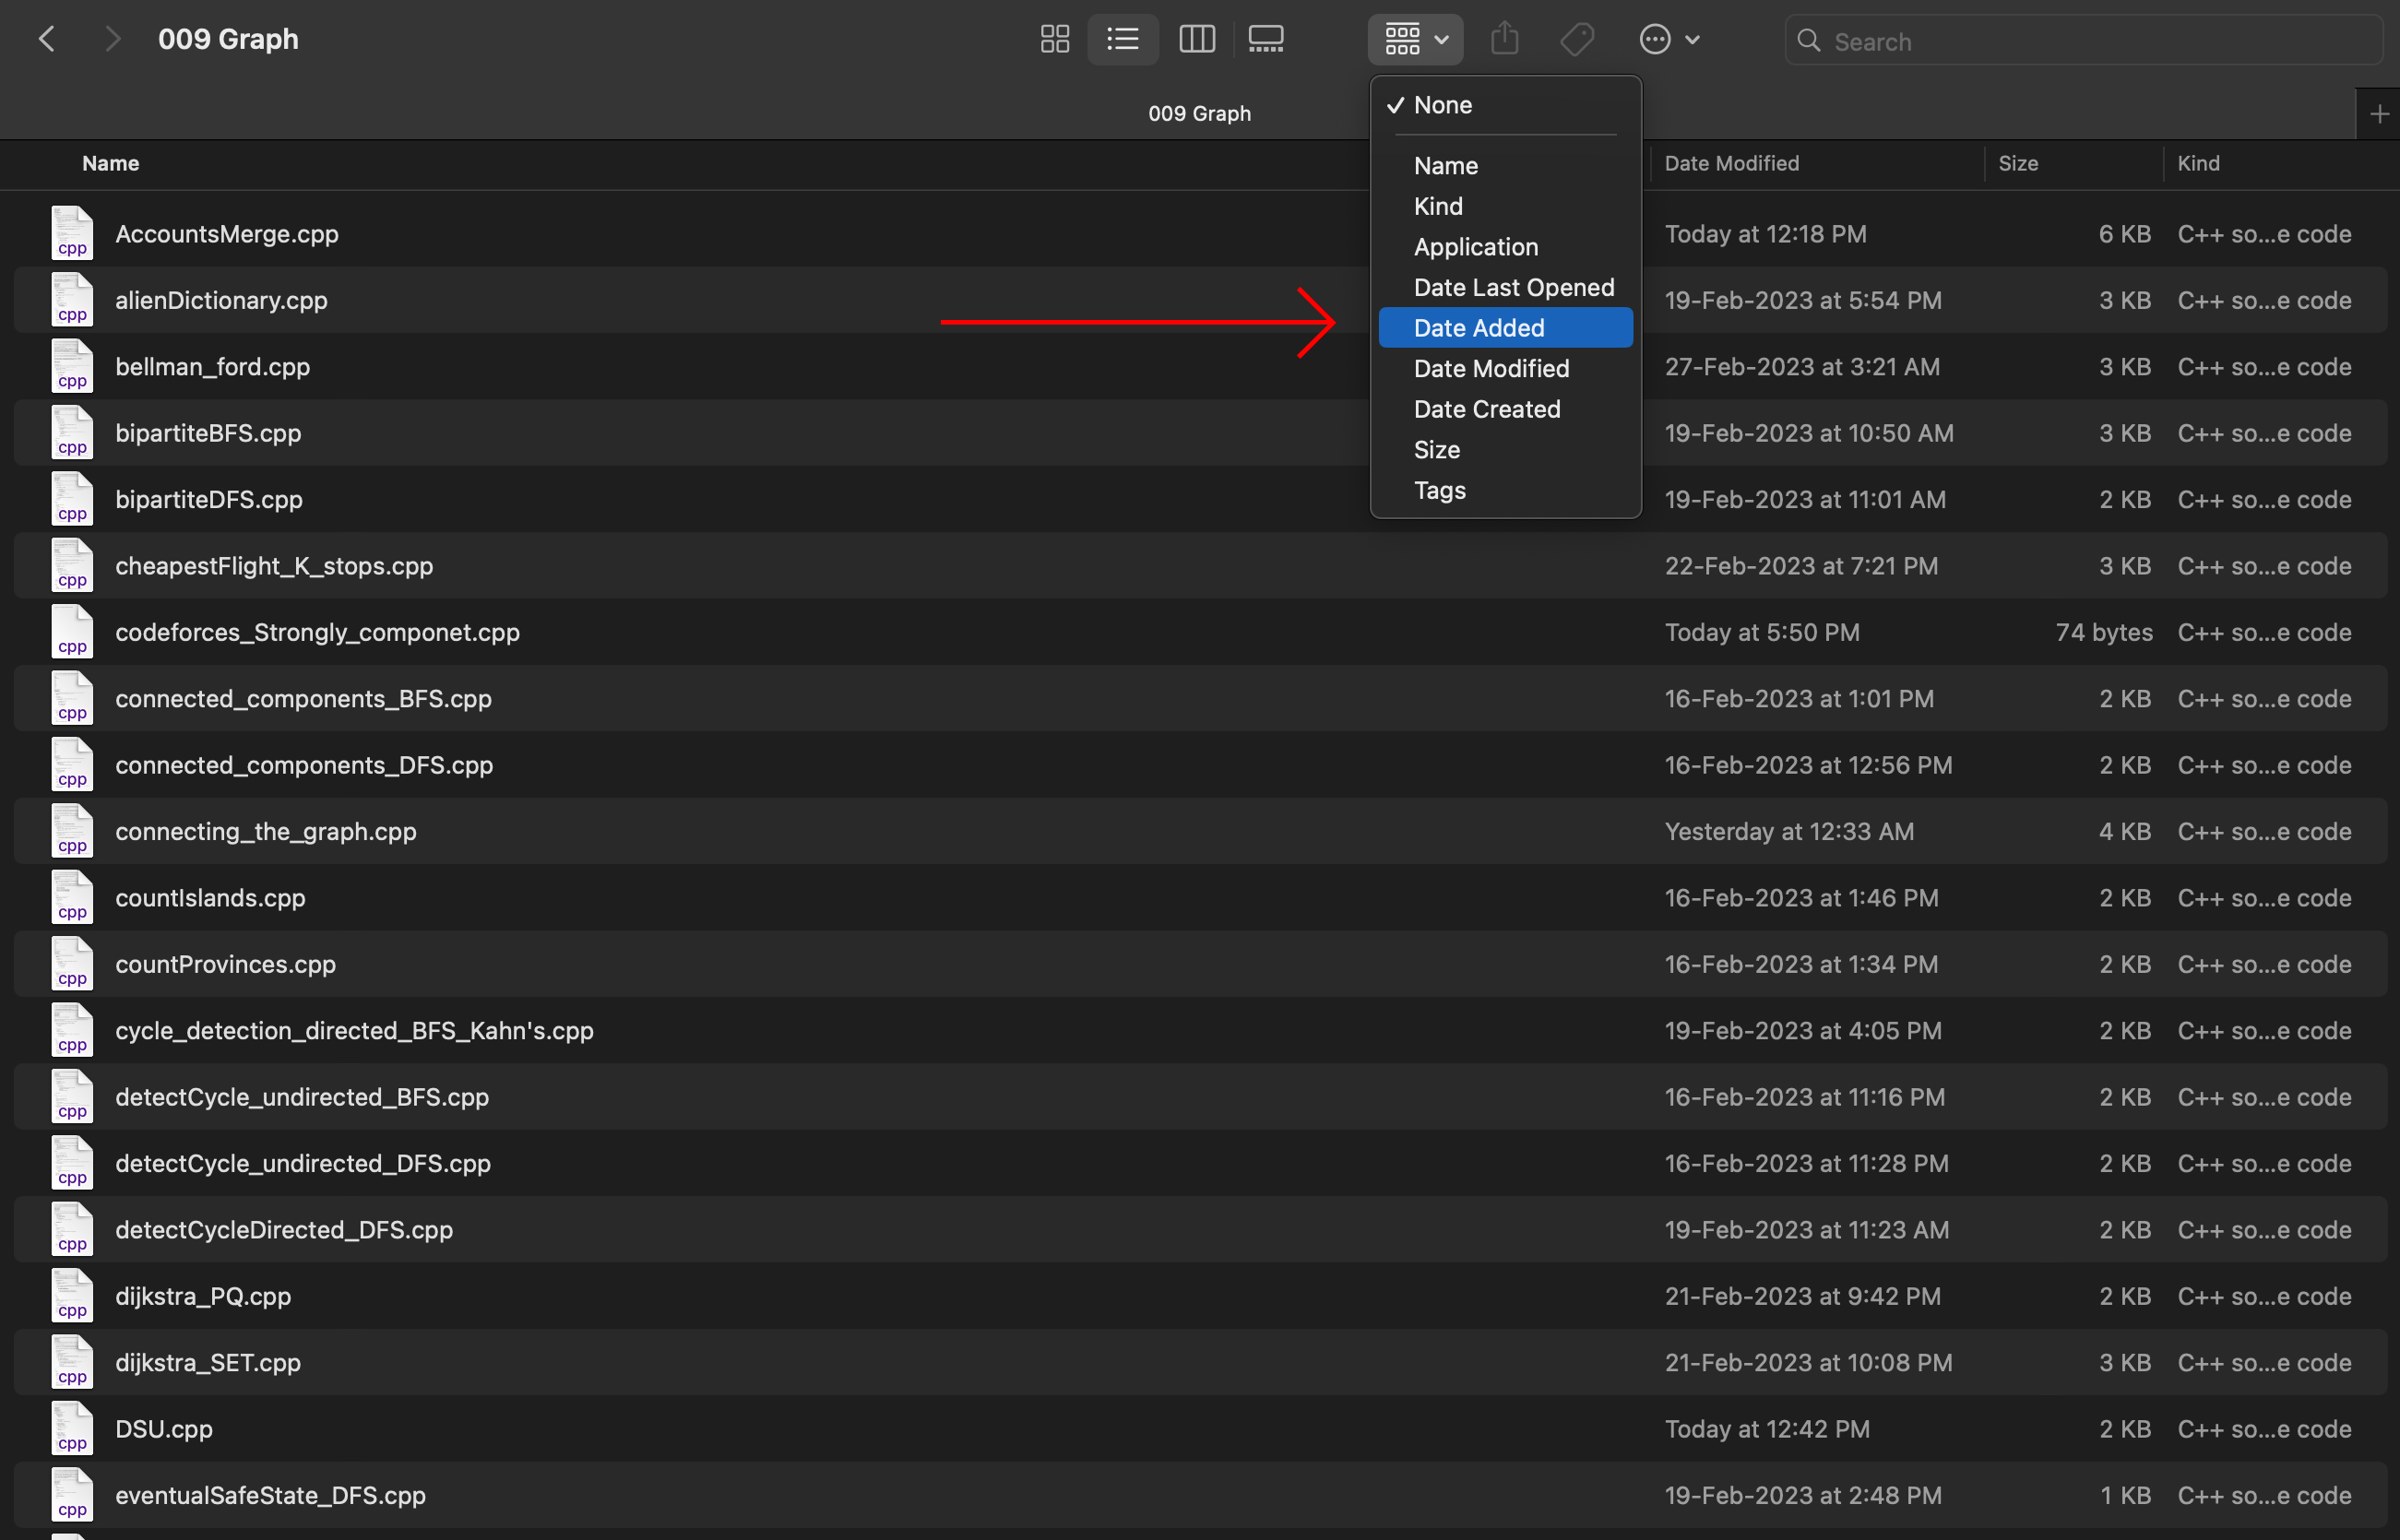Select the checked None grouping option
The height and width of the screenshot is (1540, 2400).
pyautogui.click(x=1442, y=105)
